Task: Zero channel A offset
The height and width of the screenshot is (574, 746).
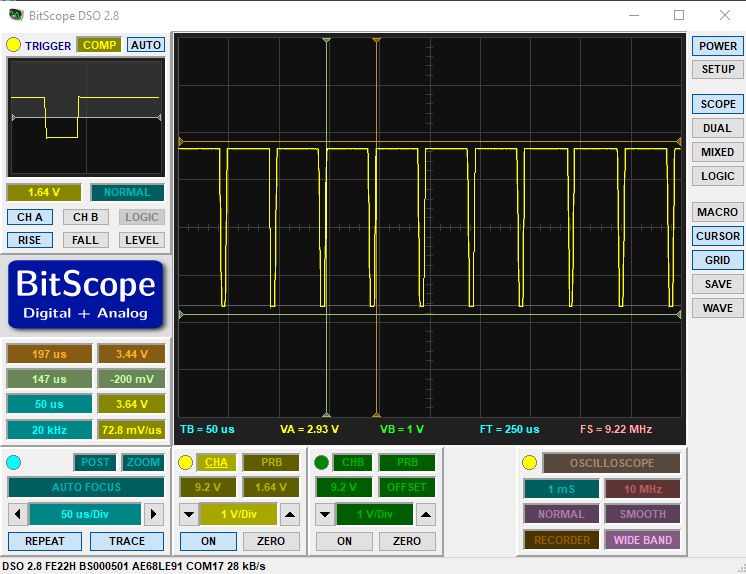Action: pyautogui.click(x=271, y=541)
